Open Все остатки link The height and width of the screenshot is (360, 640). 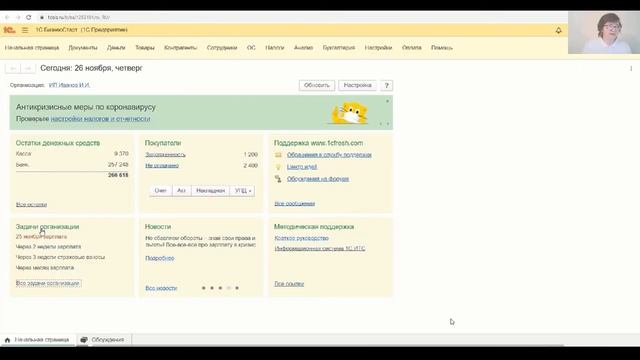pyautogui.click(x=31, y=204)
